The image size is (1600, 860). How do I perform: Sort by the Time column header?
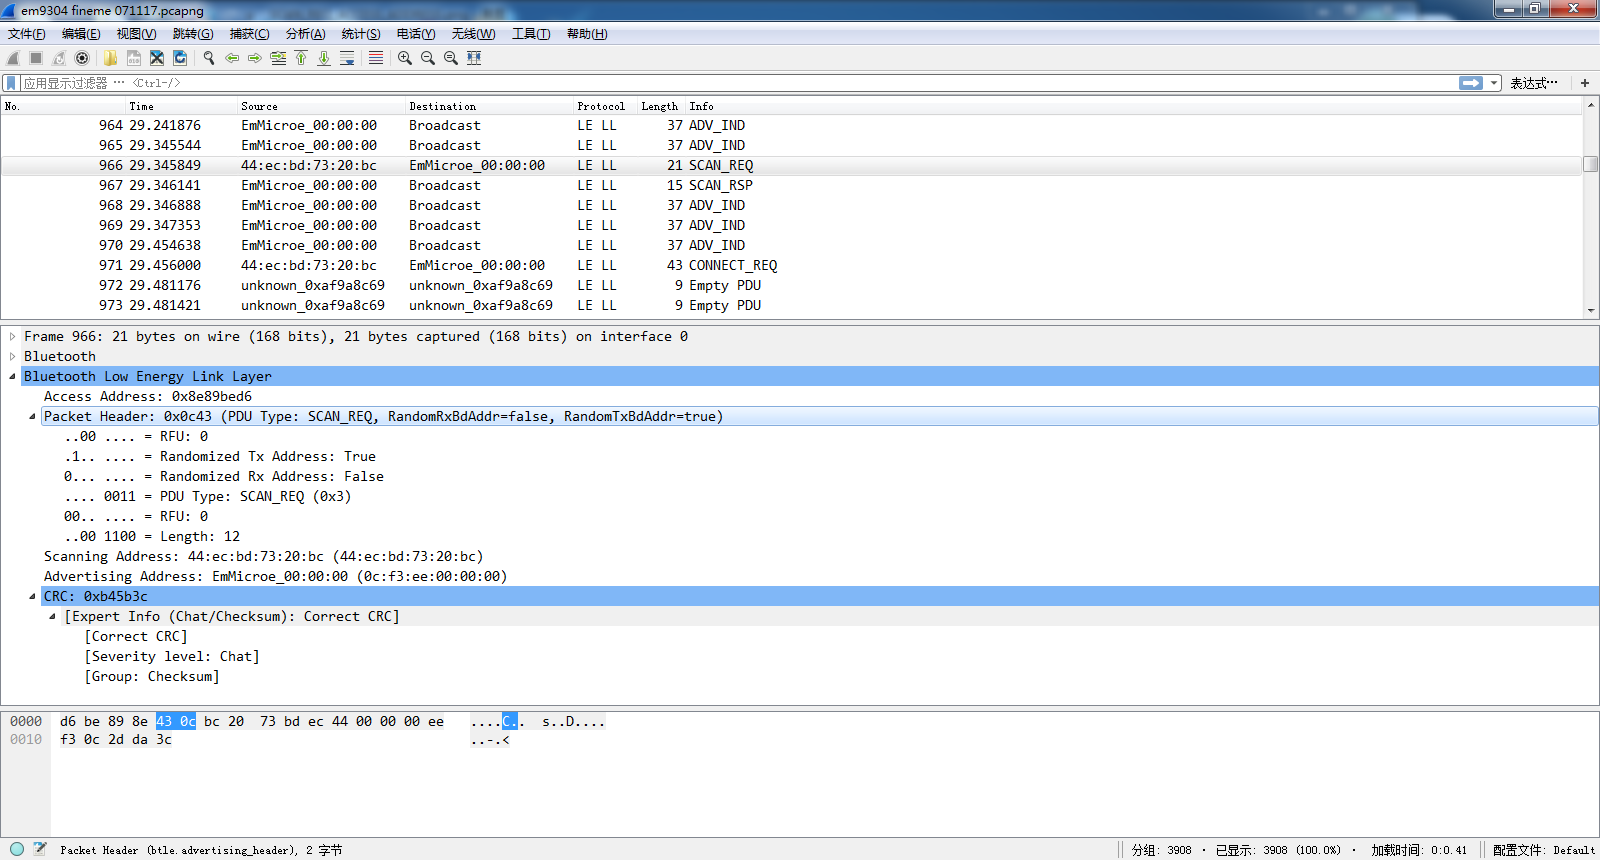(x=180, y=106)
